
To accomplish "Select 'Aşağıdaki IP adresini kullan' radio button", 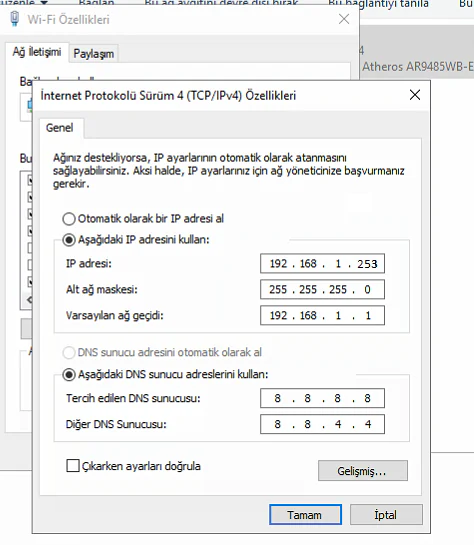I will 69,240.
